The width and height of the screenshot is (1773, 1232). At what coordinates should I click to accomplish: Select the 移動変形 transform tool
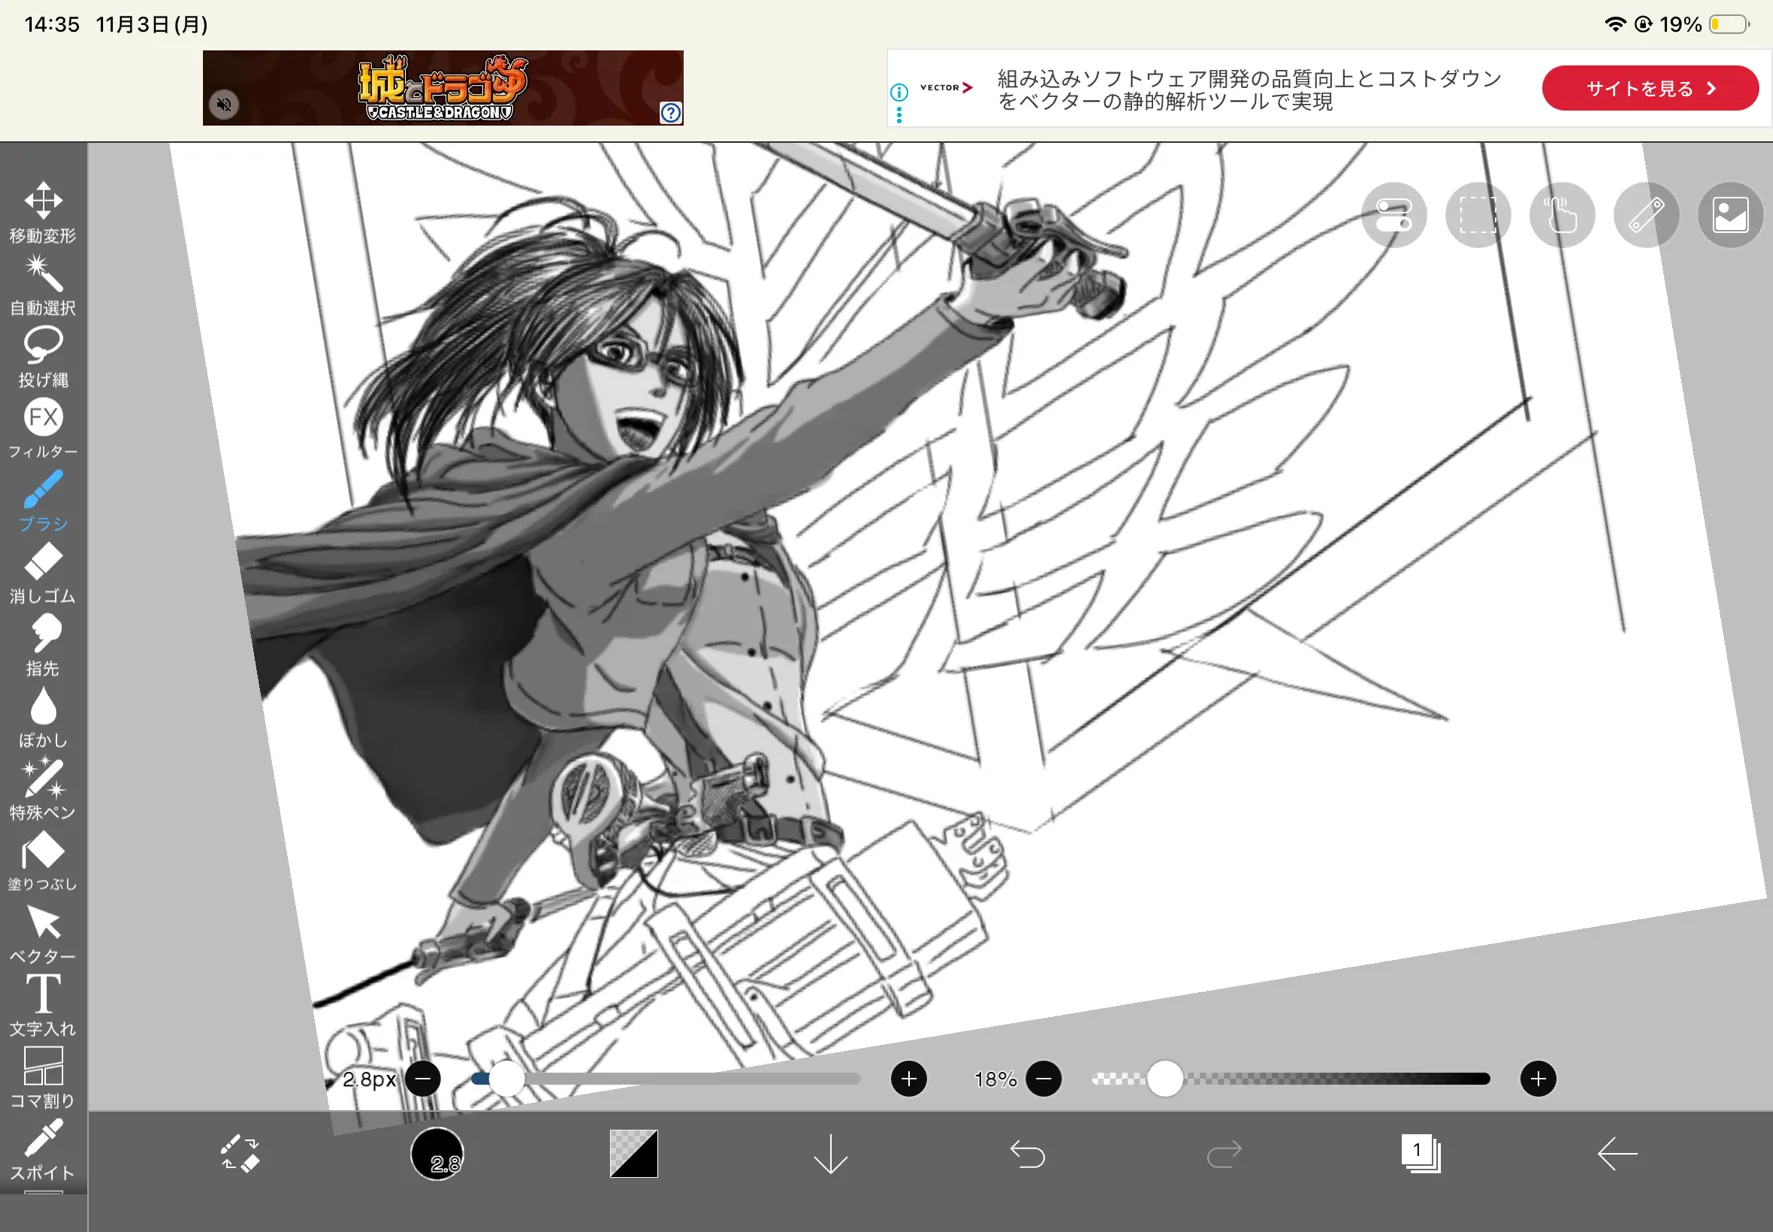point(43,212)
